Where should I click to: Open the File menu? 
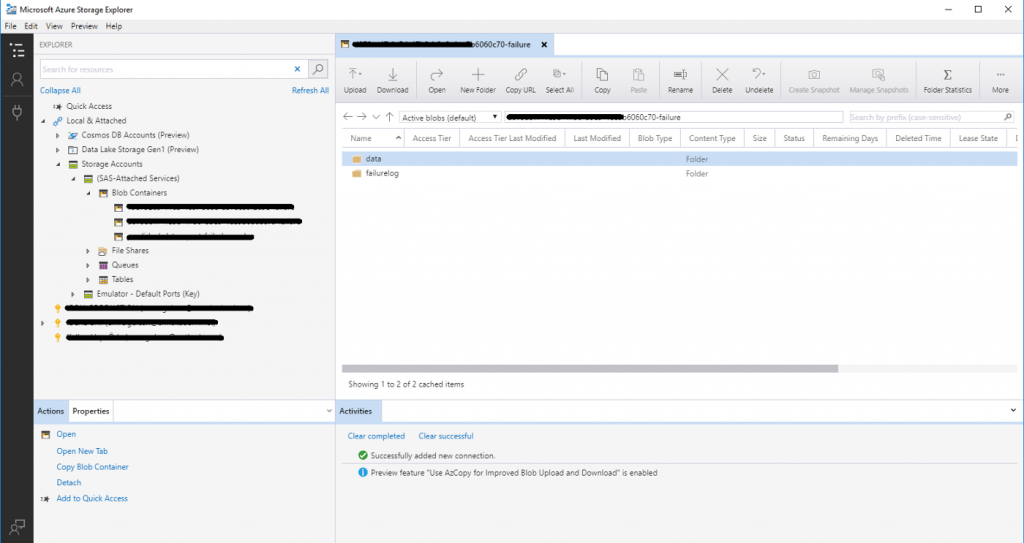pos(10,26)
